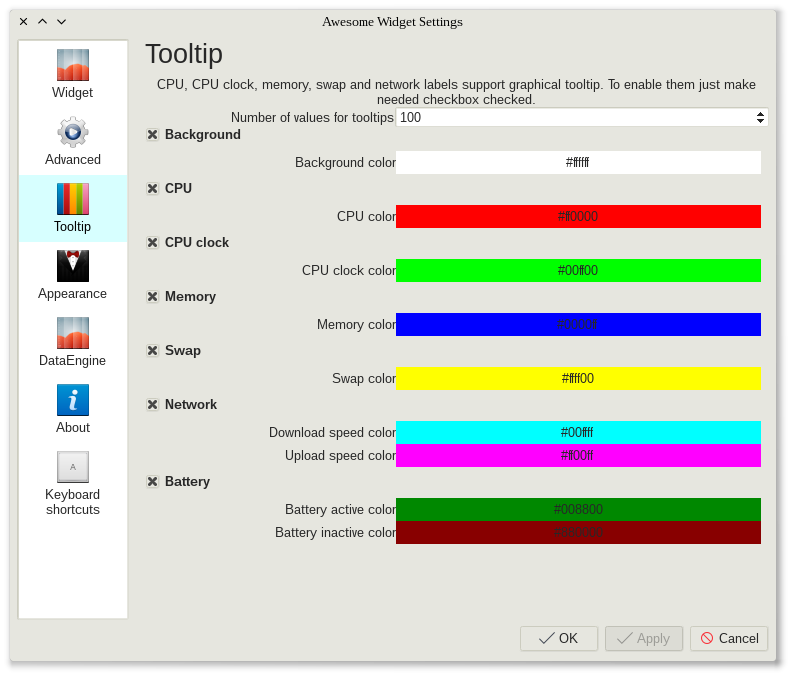Open the cyan Download speed color
792x677 pixels.
click(x=578, y=432)
